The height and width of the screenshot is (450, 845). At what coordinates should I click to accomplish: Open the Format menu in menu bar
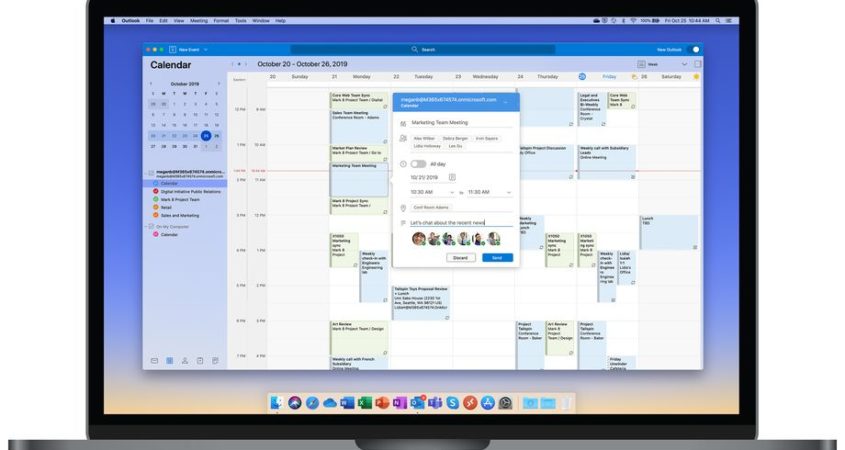(219, 20)
